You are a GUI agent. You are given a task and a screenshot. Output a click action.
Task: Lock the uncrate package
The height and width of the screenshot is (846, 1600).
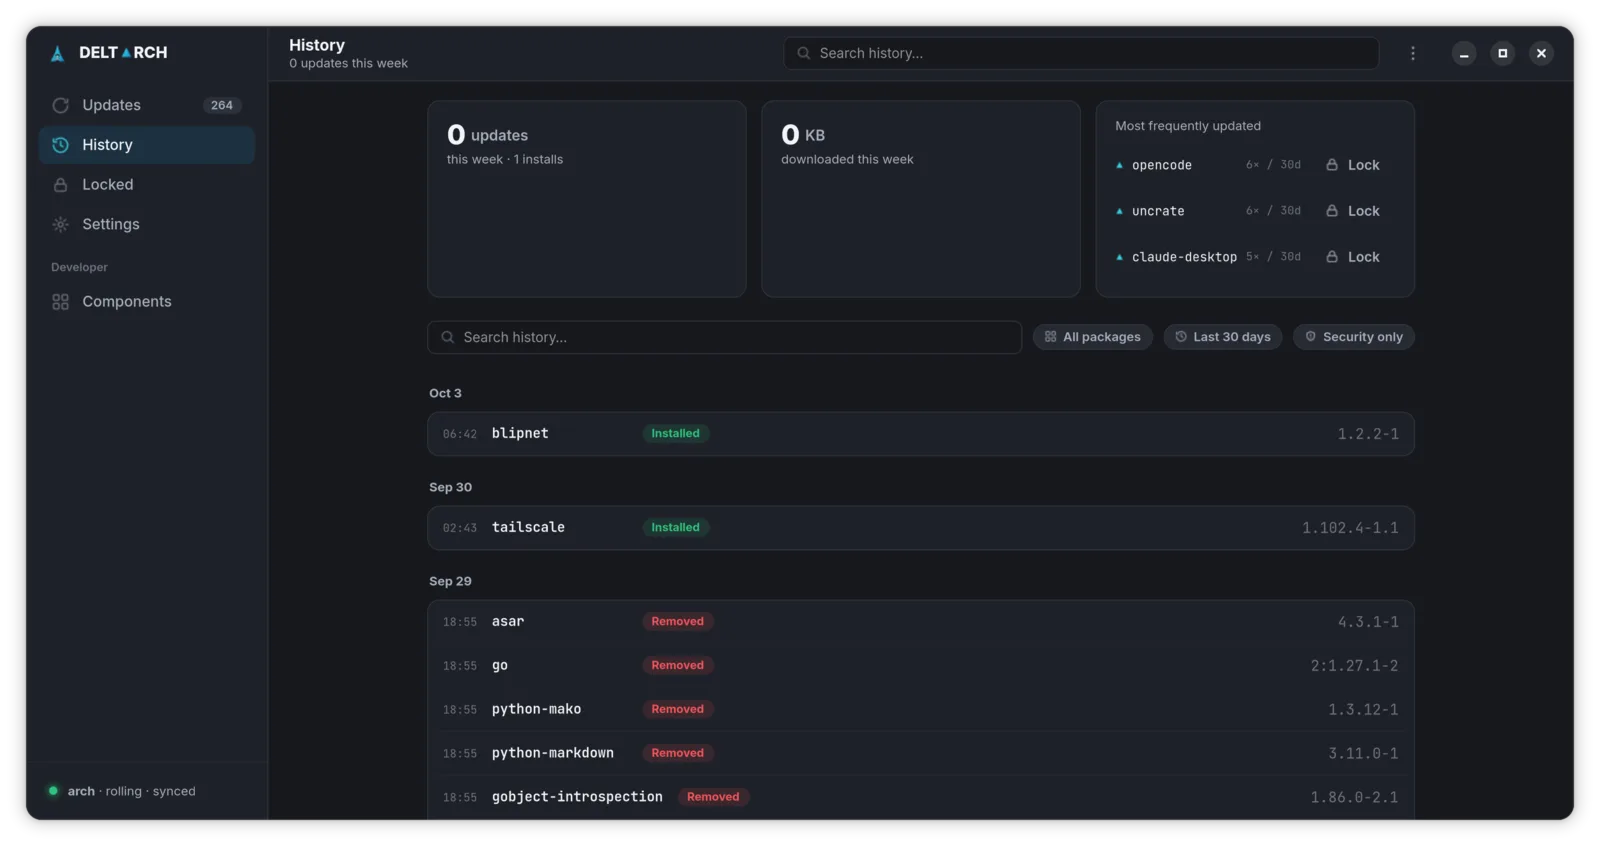[x=1353, y=211]
